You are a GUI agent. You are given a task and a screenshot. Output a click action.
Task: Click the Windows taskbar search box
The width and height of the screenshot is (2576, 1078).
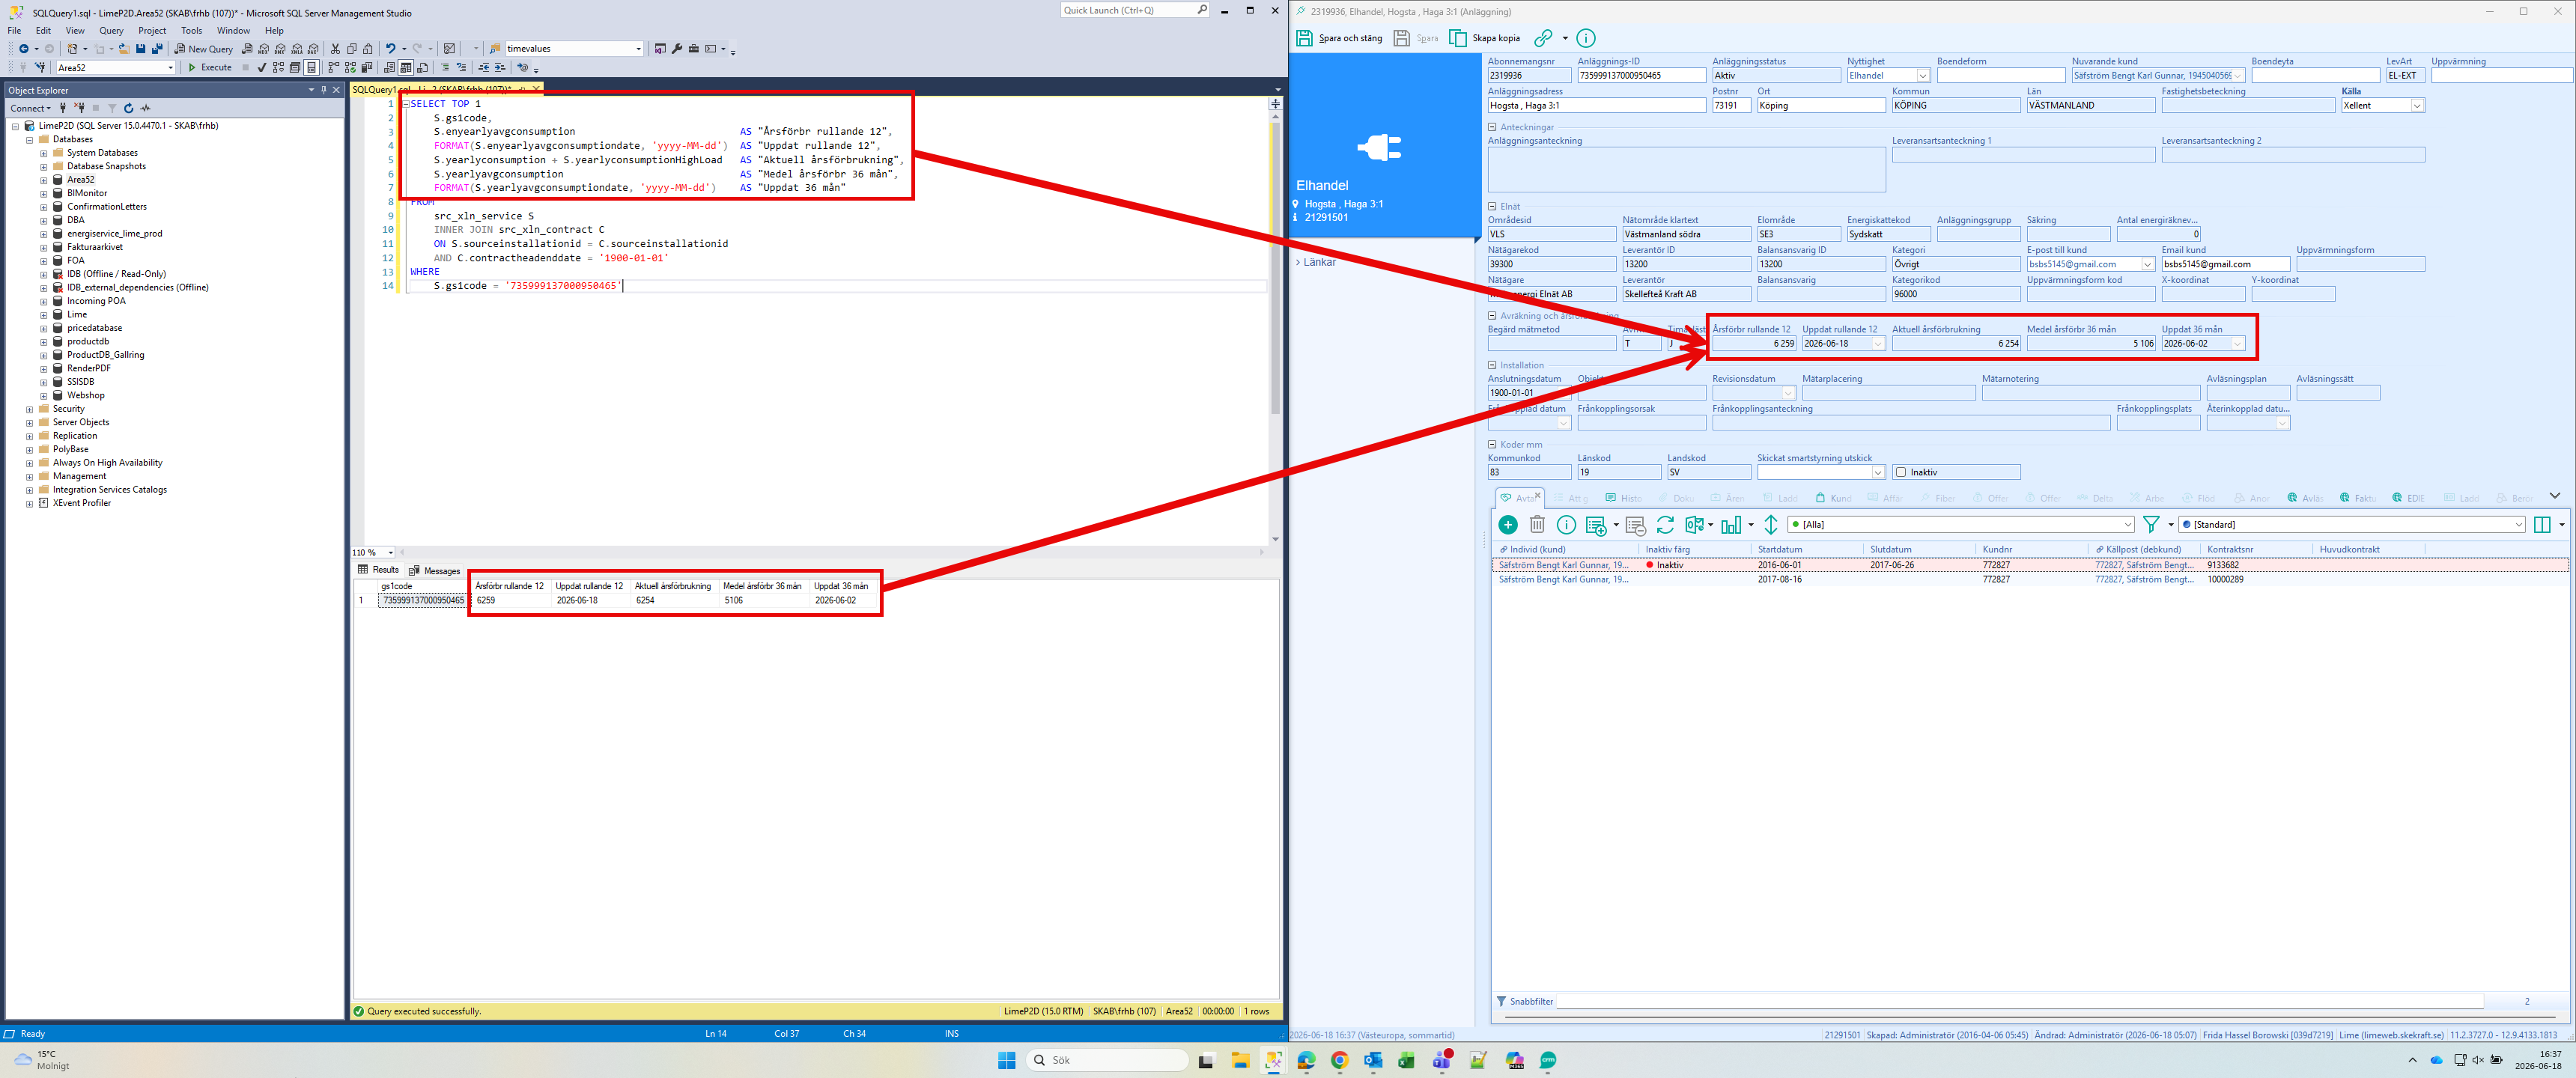click(x=1107, y=1060)
